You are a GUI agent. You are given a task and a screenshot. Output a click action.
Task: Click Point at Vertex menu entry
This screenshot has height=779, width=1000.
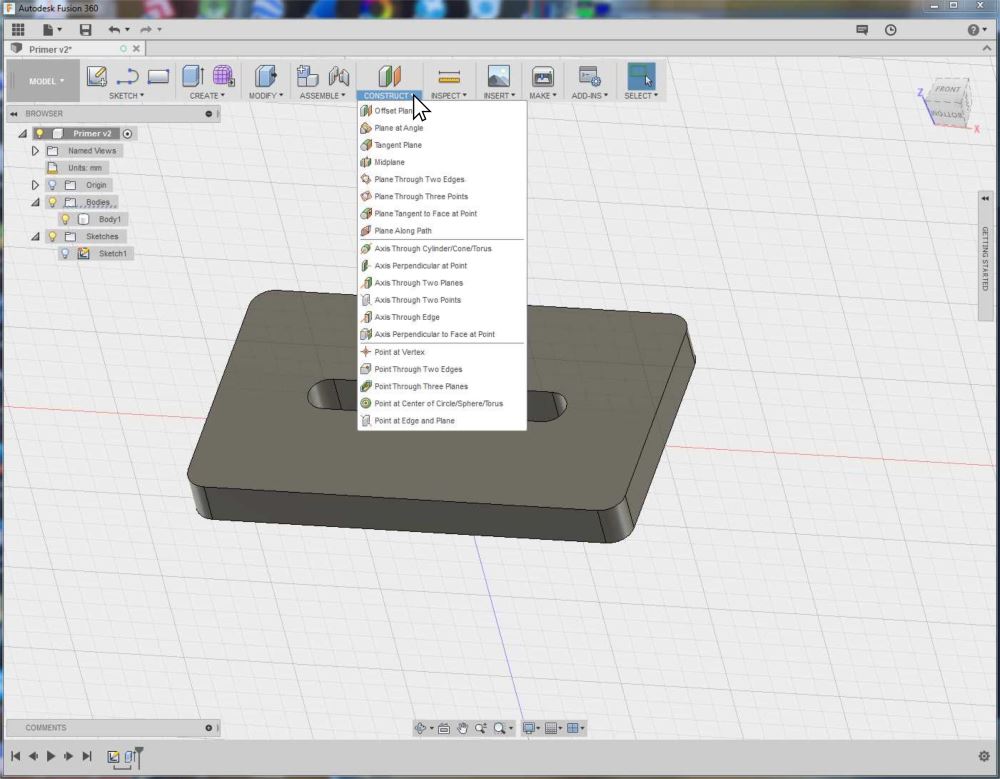(x=397, y=352)
